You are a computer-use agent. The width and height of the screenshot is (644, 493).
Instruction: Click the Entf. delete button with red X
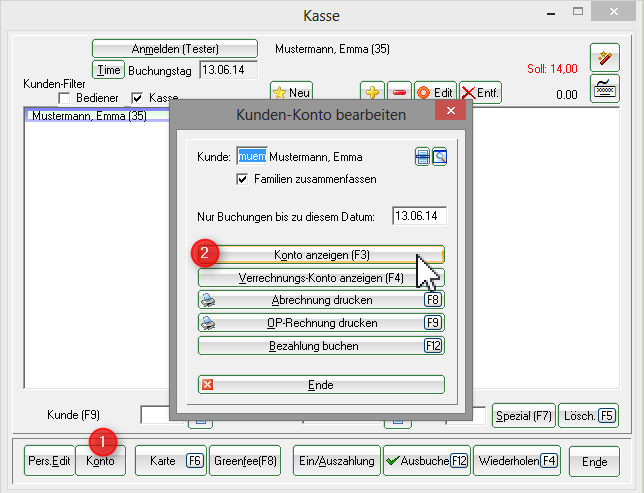[x=480, y=92]
